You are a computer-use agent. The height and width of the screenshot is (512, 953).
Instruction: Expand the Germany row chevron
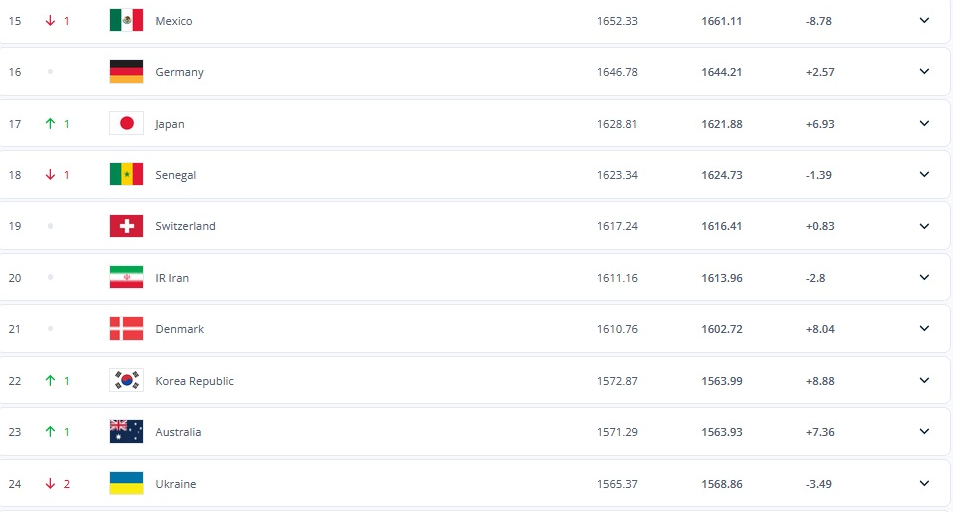924,72
